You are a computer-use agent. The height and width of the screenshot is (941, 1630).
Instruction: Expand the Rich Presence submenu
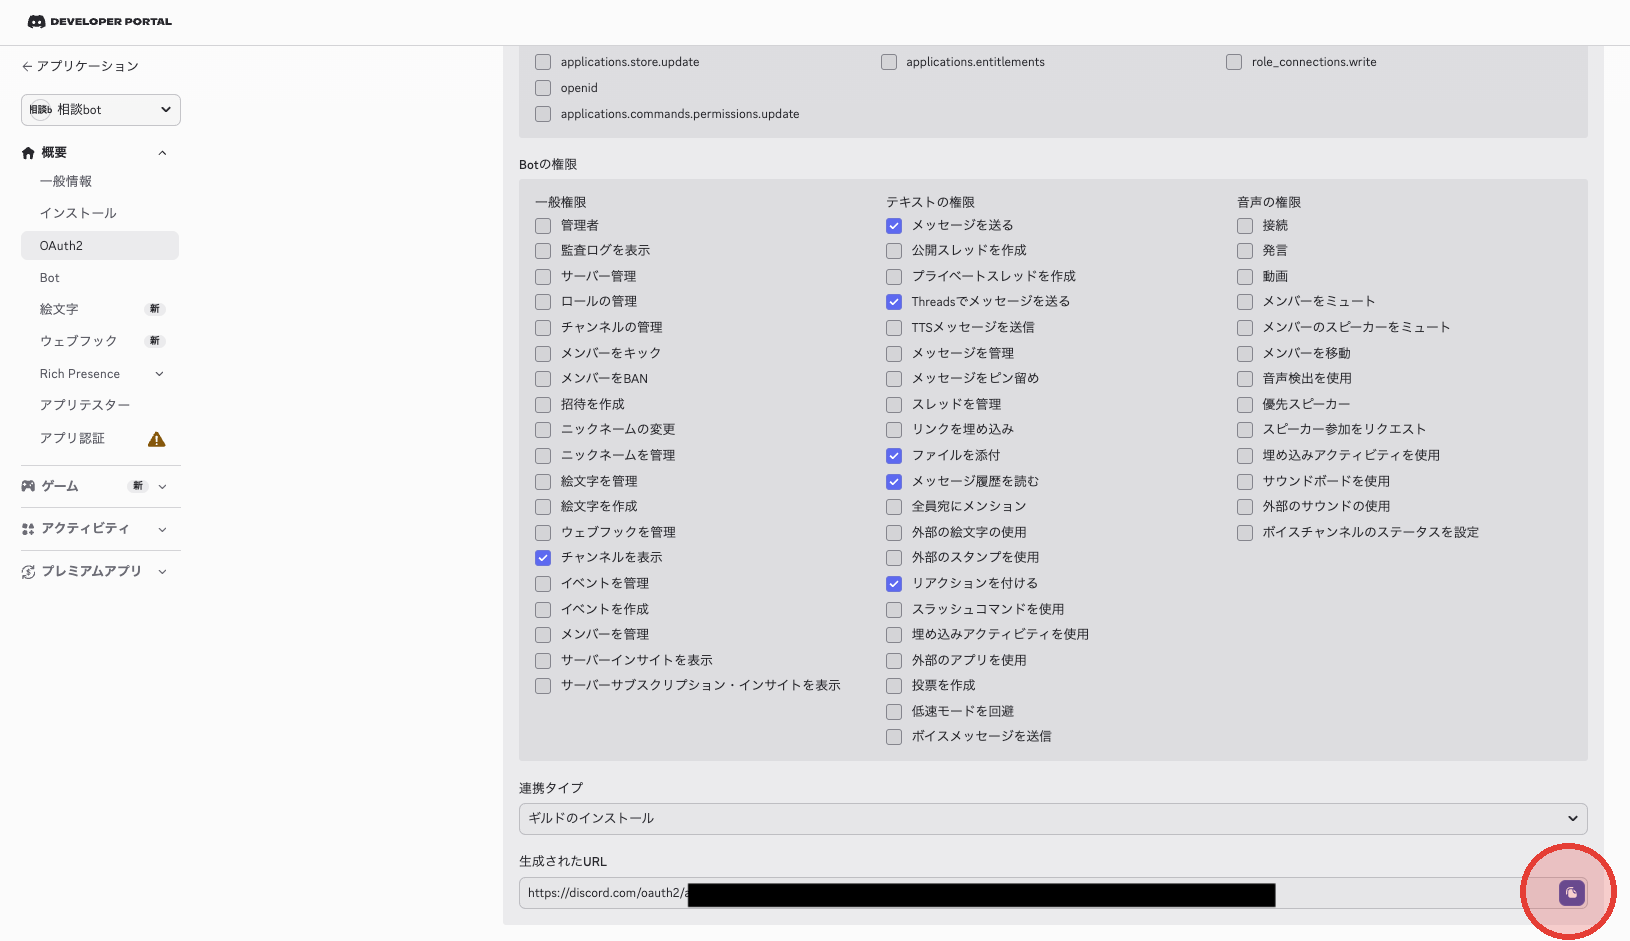(x=159, y=374)
